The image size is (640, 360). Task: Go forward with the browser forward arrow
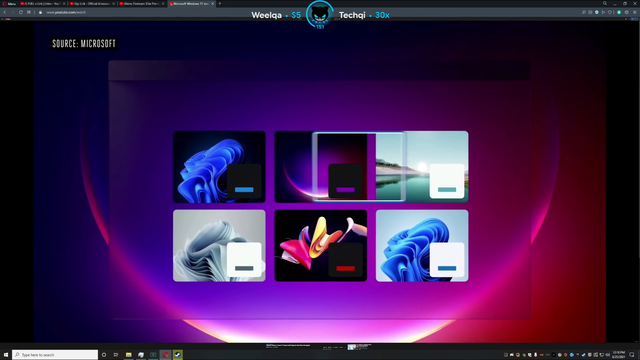(13, 12)
